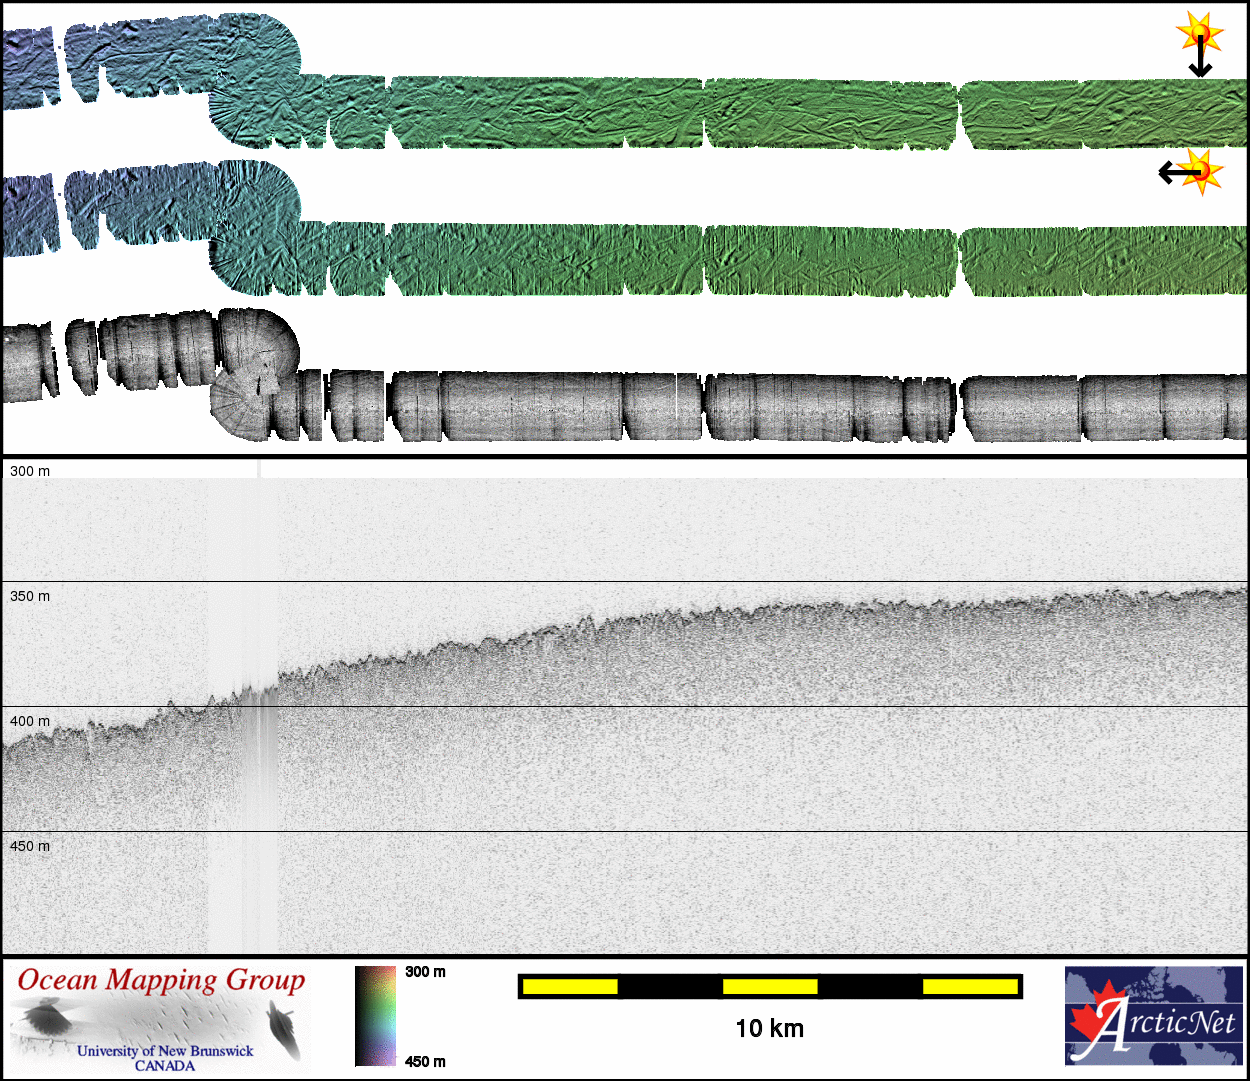1250x1081 pixels.
Task: Click the 350 m depth gridline label
Action: click(30, 596)
